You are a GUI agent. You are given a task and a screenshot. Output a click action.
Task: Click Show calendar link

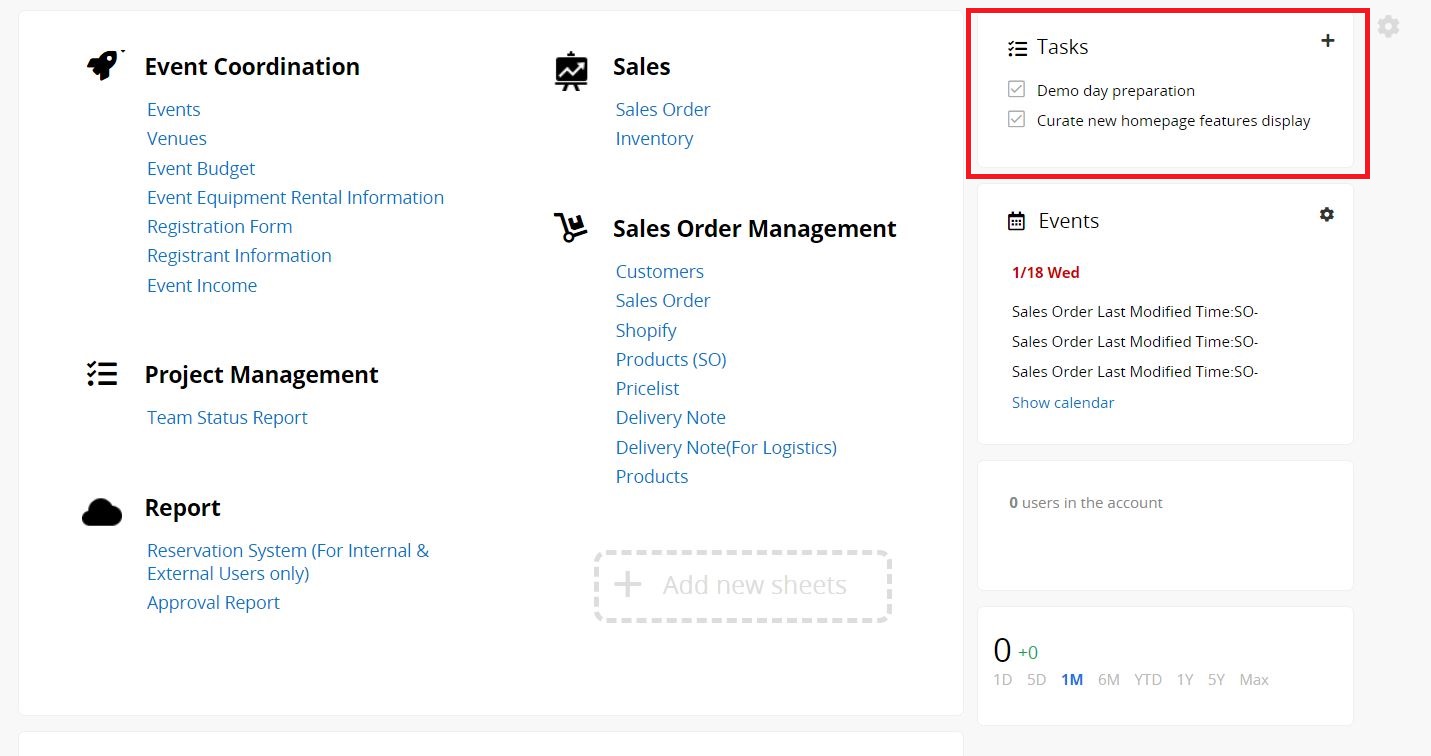1063,403
